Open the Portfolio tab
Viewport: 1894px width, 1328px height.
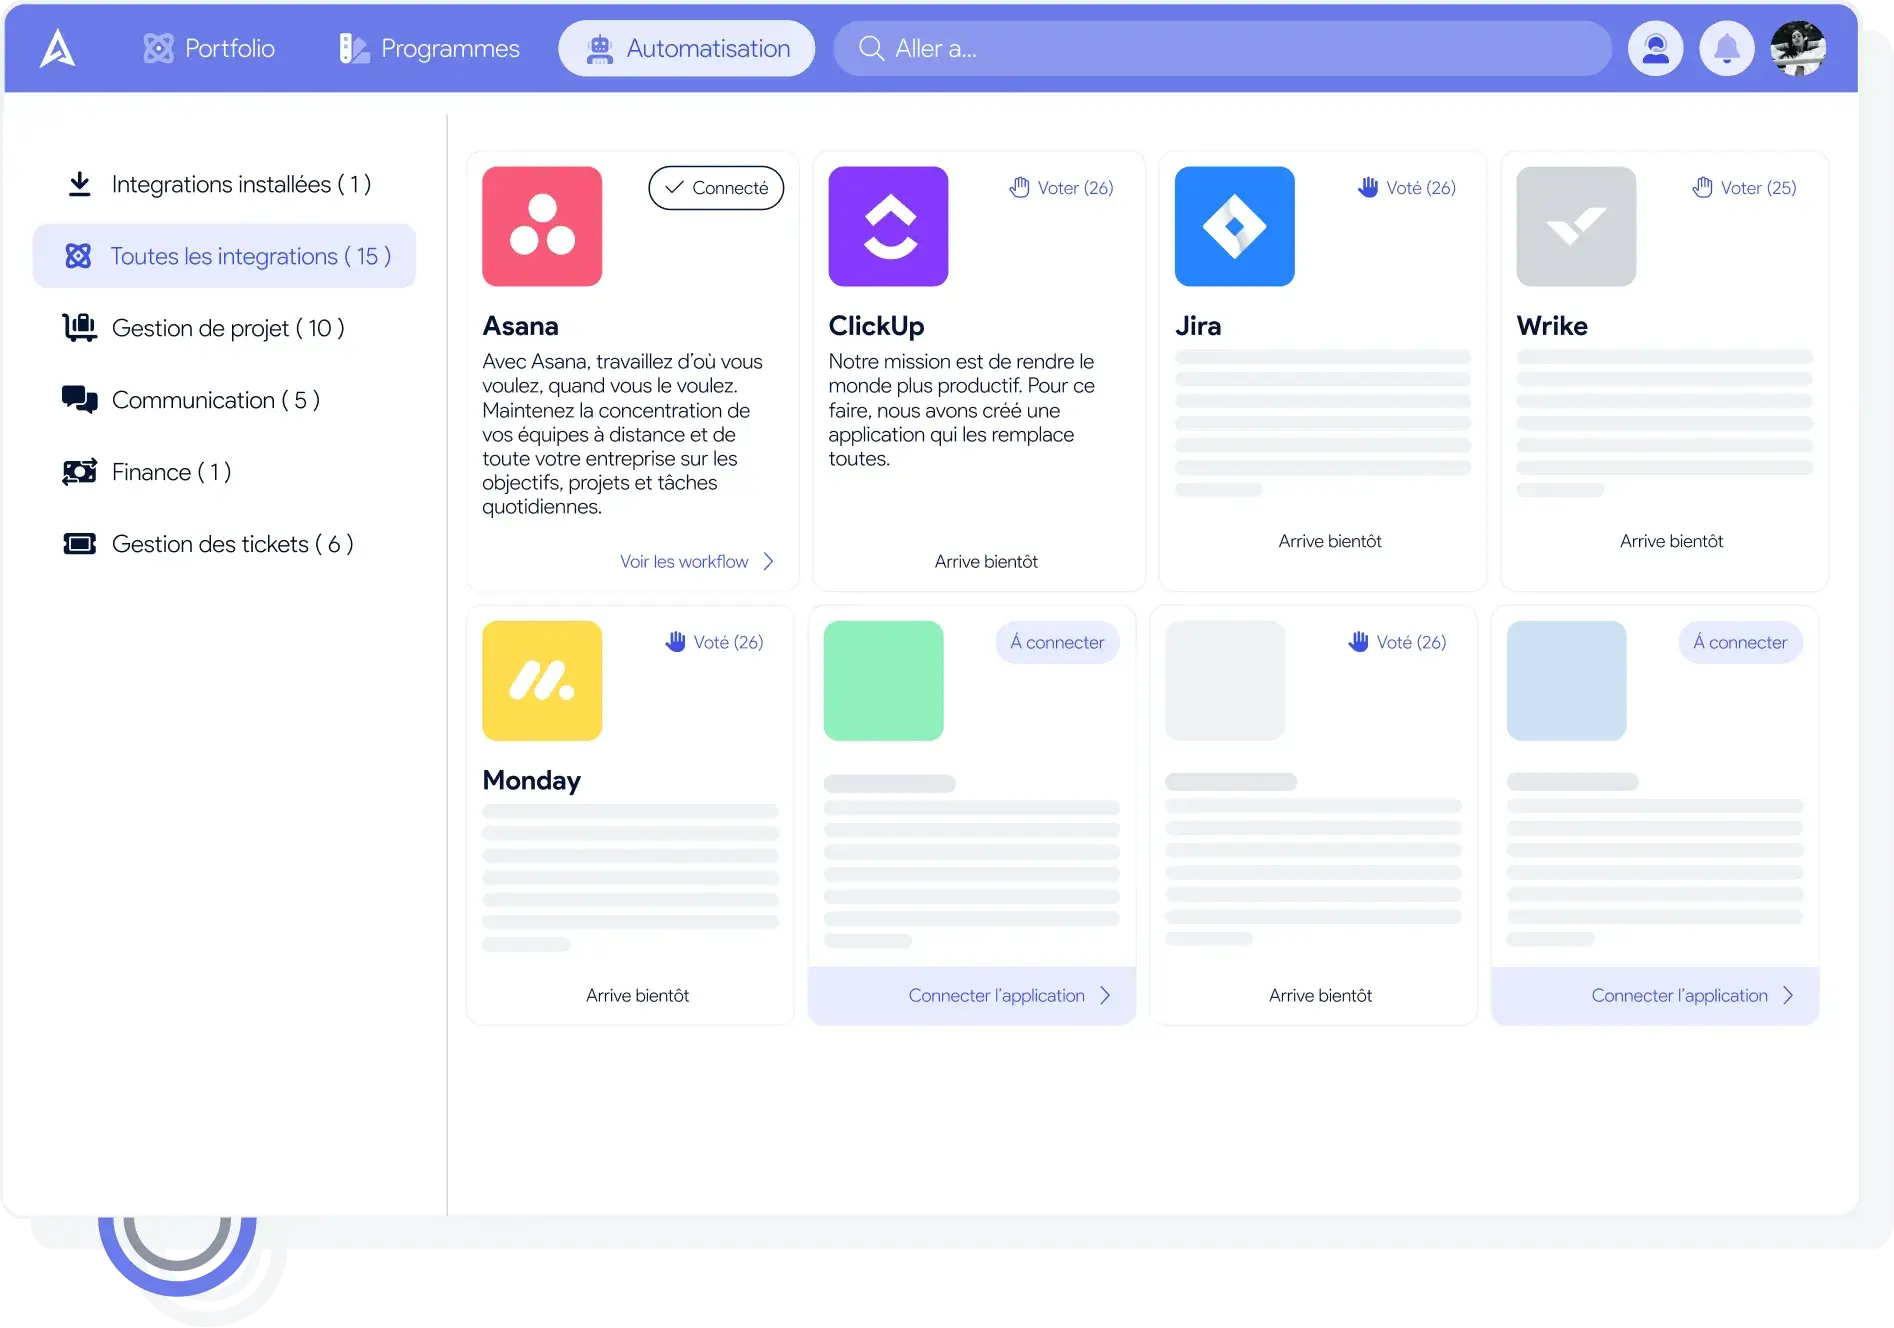(208, 48)
